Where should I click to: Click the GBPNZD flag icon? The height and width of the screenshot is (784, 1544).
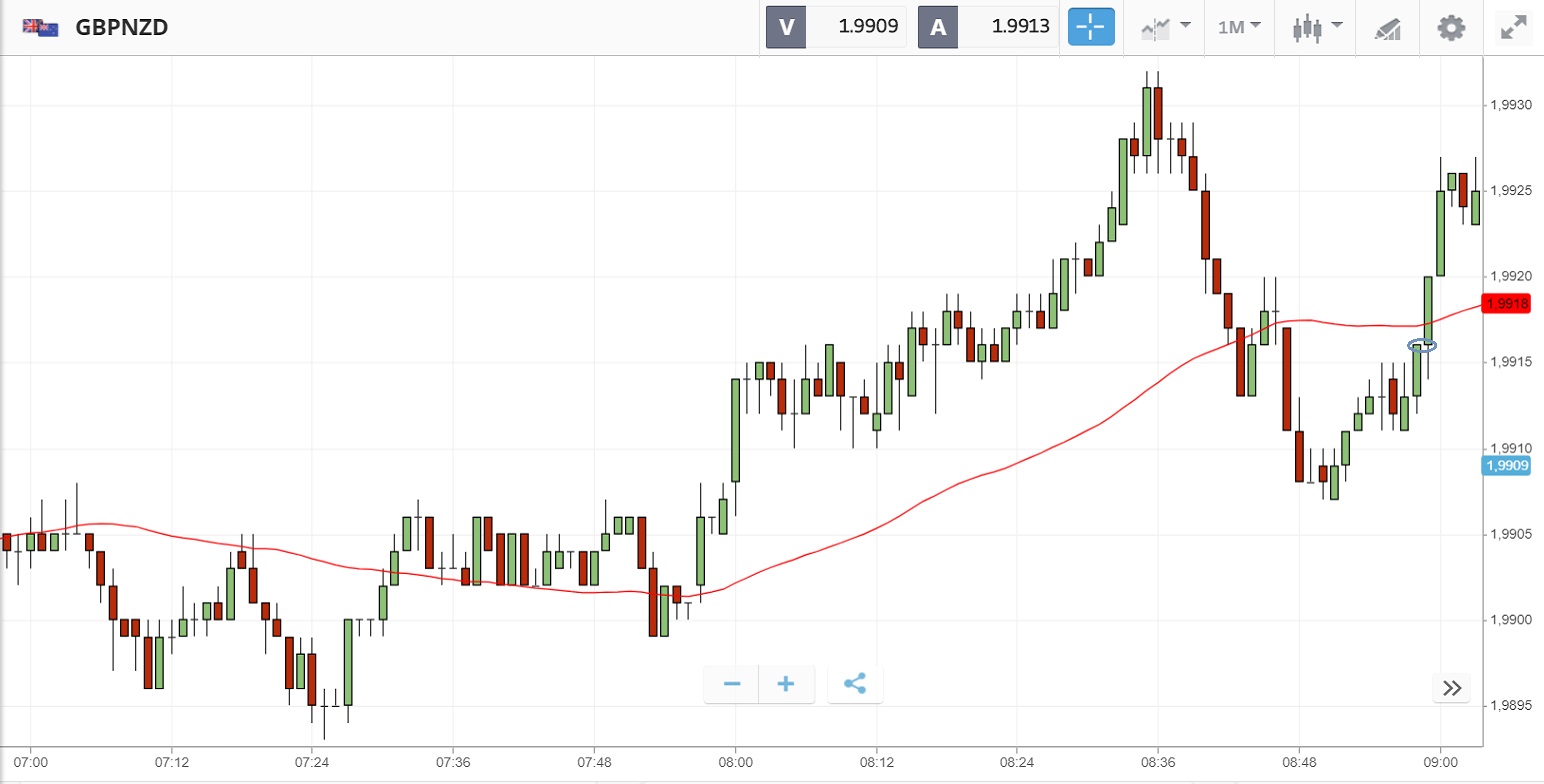(x=40, y=27)
